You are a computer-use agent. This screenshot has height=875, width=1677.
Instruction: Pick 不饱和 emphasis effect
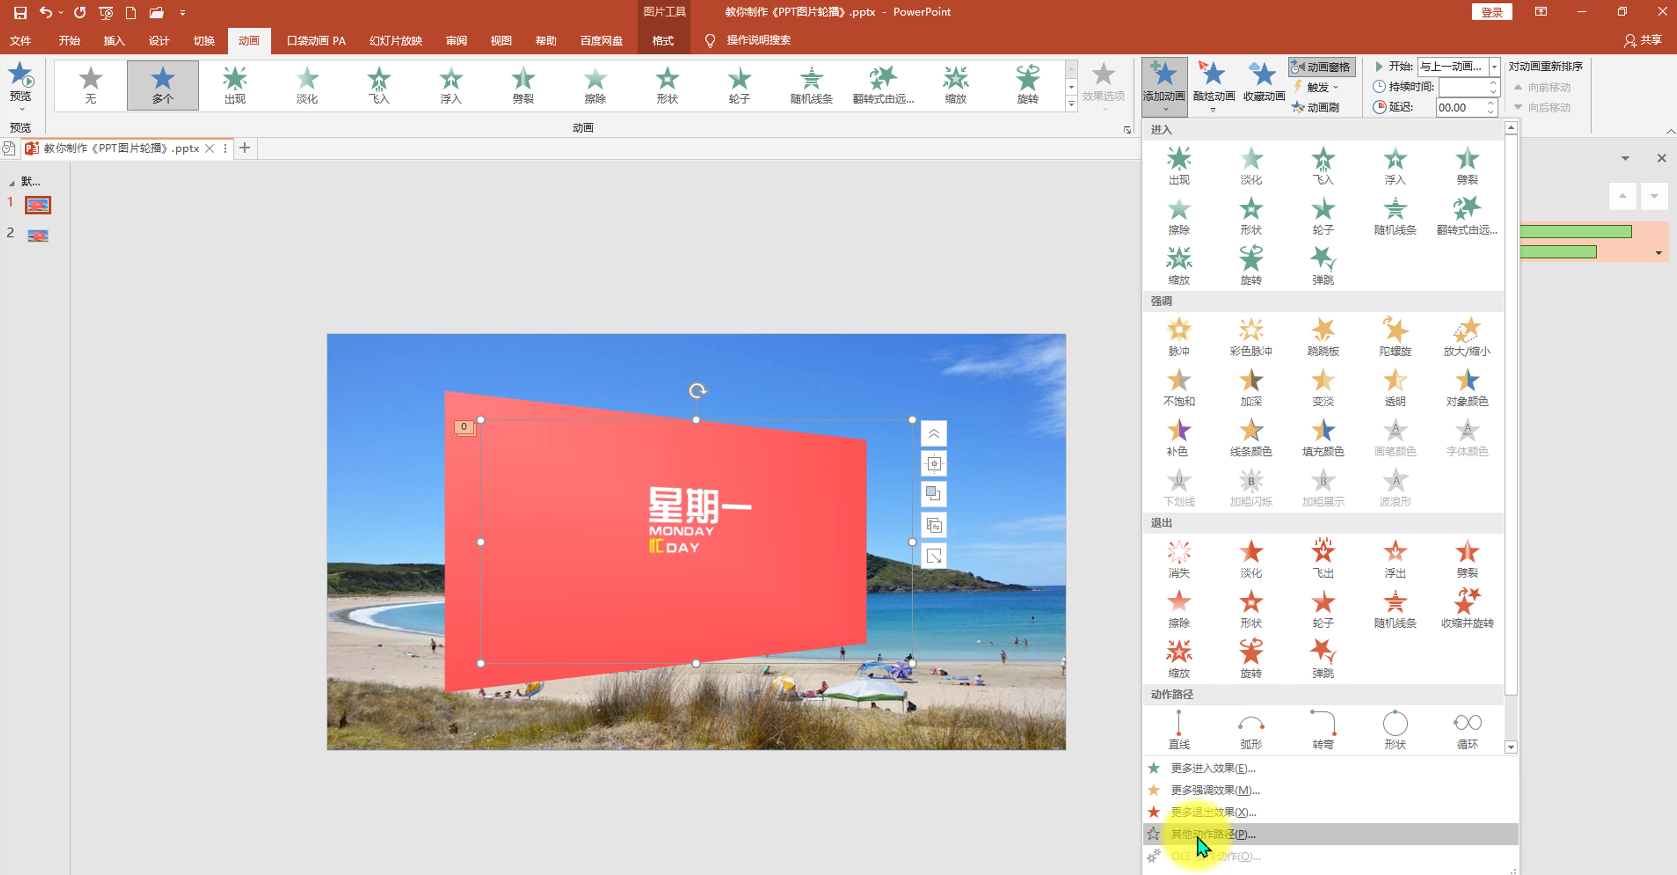(1179, 387)
